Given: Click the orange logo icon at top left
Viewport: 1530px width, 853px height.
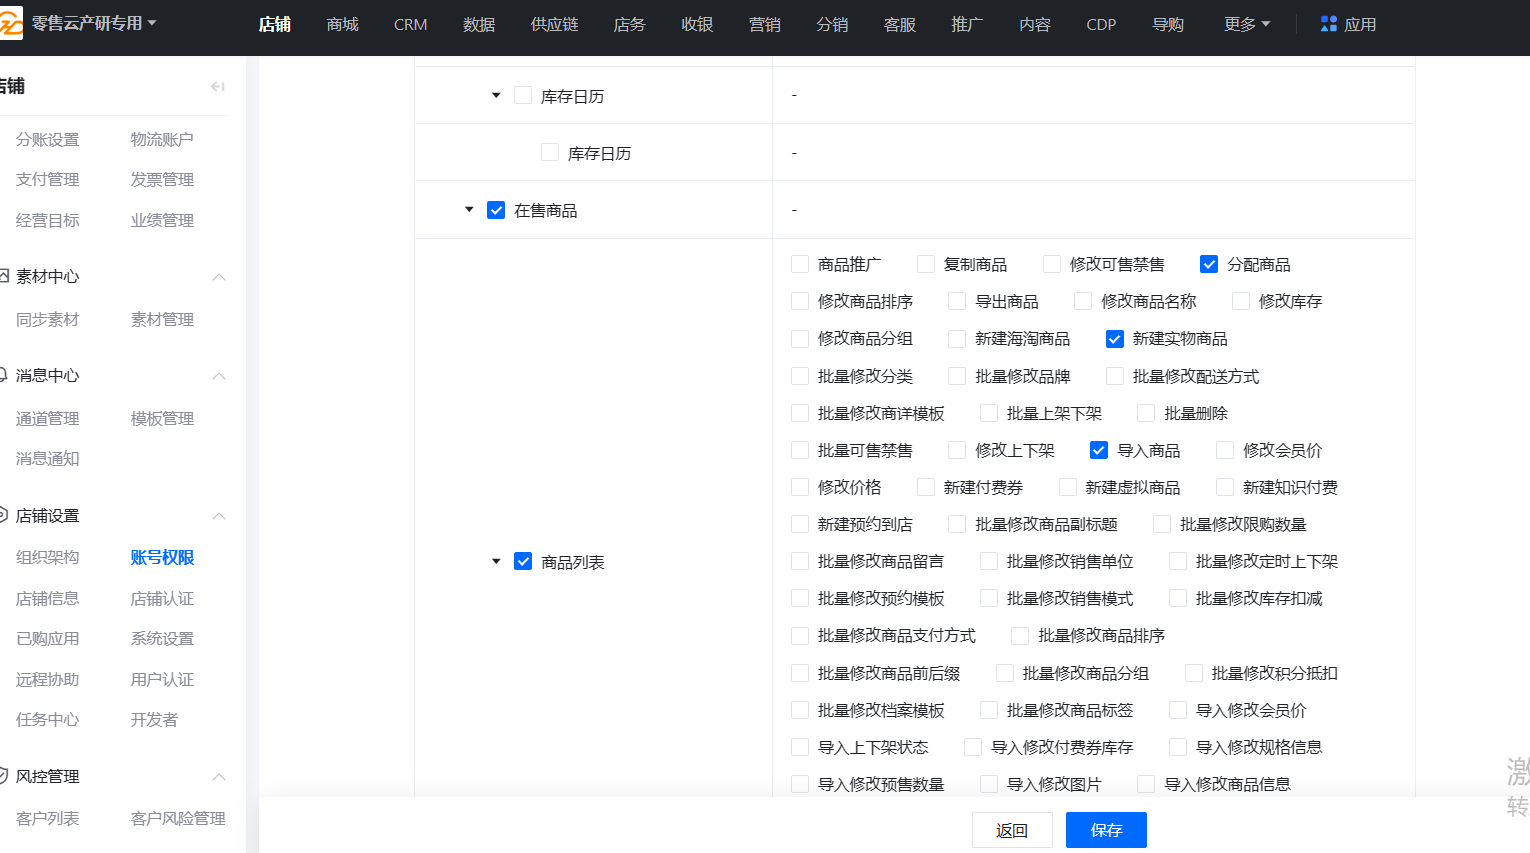Looking at the screenshot, I should pos(9,24).
